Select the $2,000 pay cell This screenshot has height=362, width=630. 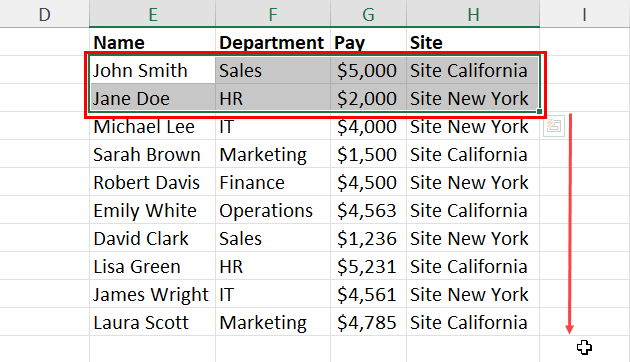[x=368, y=98]
